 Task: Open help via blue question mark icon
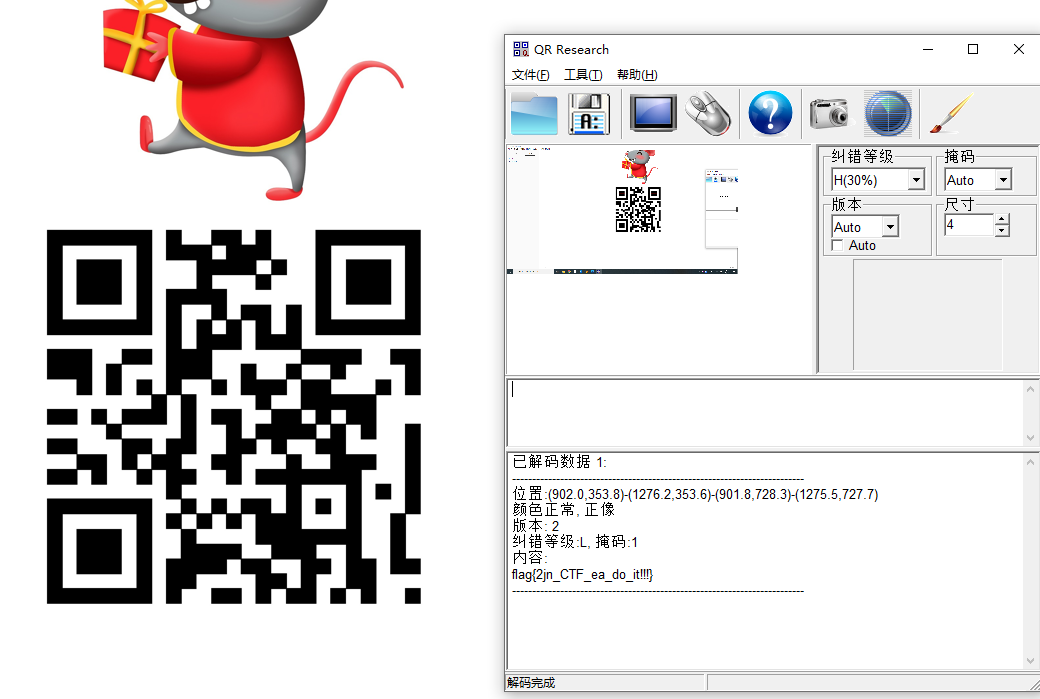(x=770, y=113)
